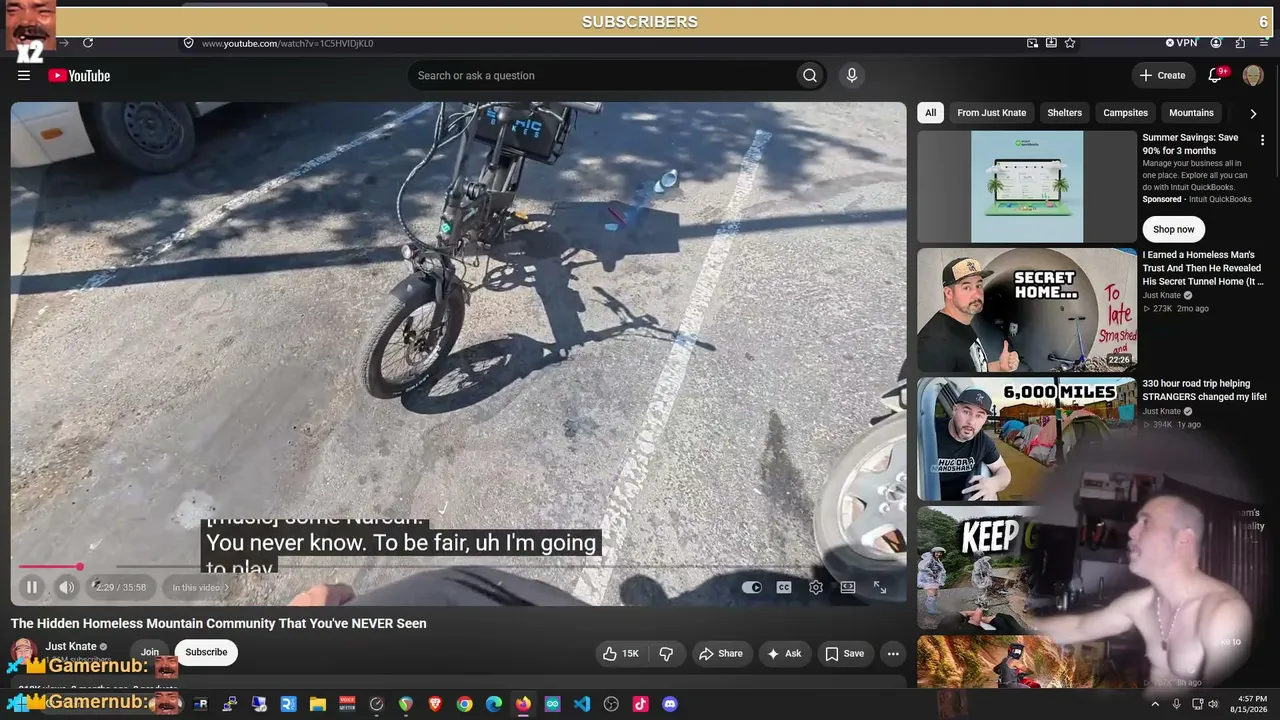Screen dimensions: 1280x720
Task: Go to the YouTube home logo
Action: click(79, 76)
